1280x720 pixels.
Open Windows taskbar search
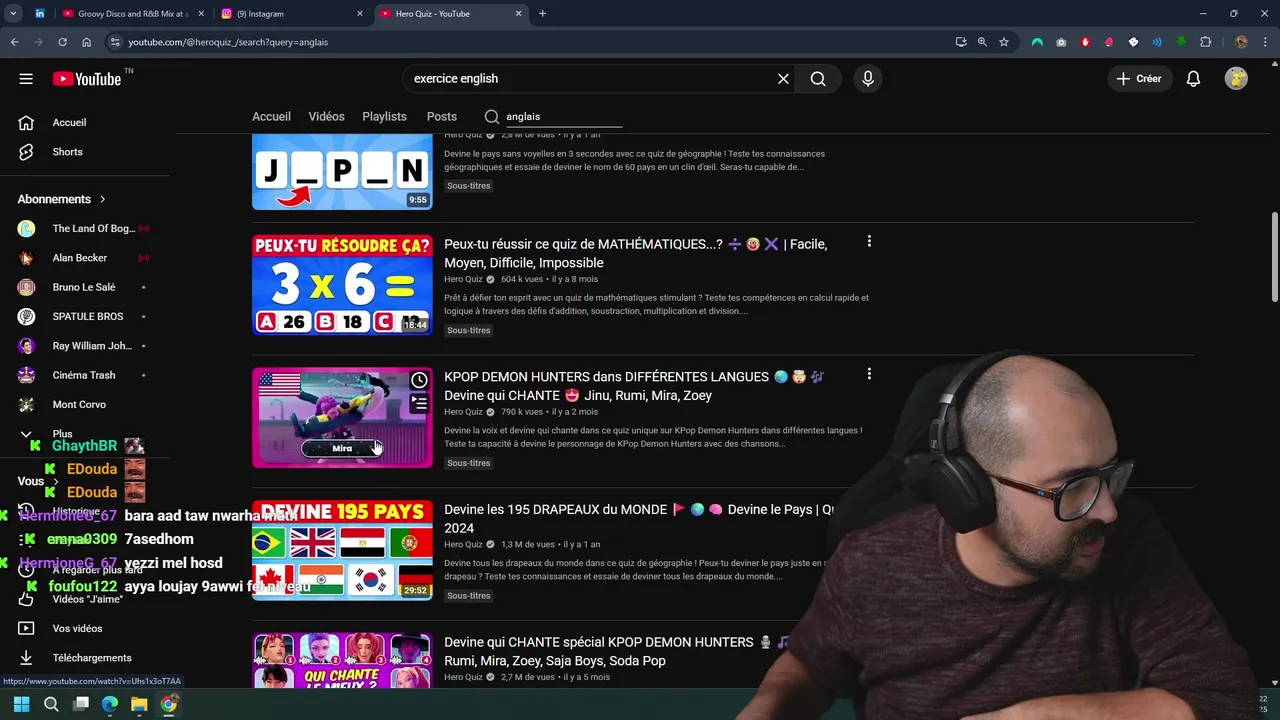(x=51, y=704)
